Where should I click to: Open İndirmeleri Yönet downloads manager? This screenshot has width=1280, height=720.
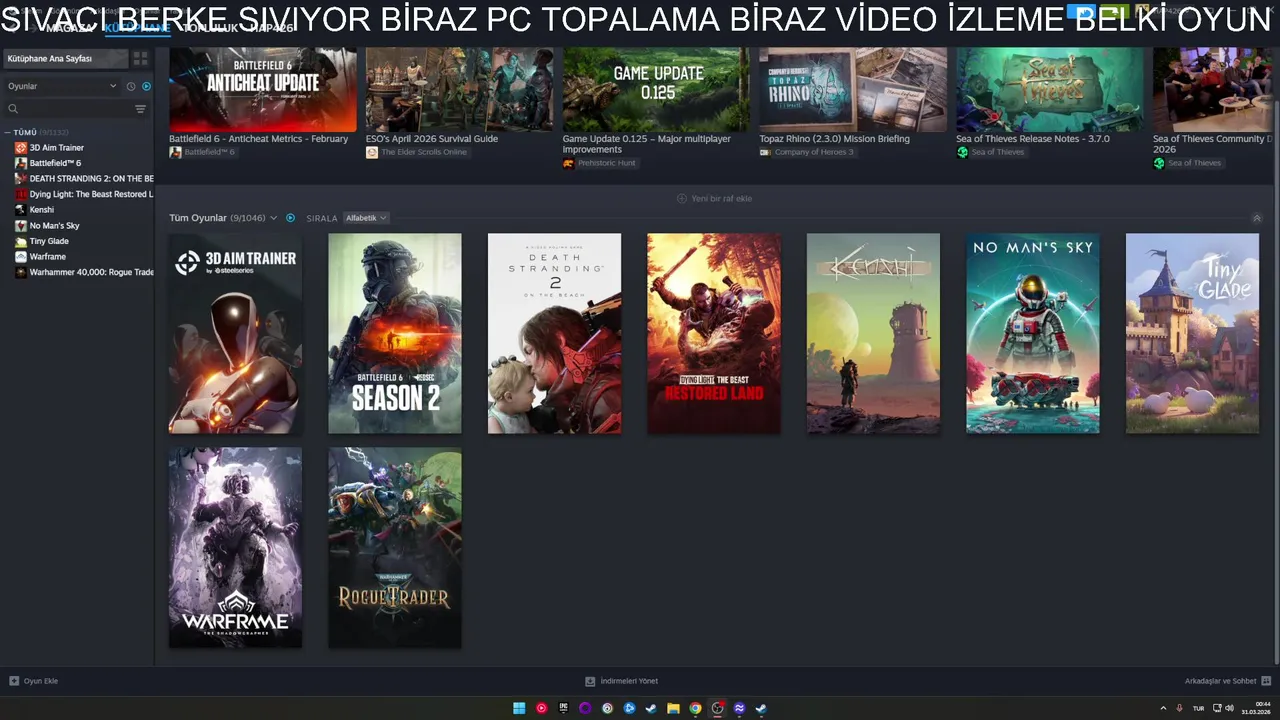coord(621,681)
